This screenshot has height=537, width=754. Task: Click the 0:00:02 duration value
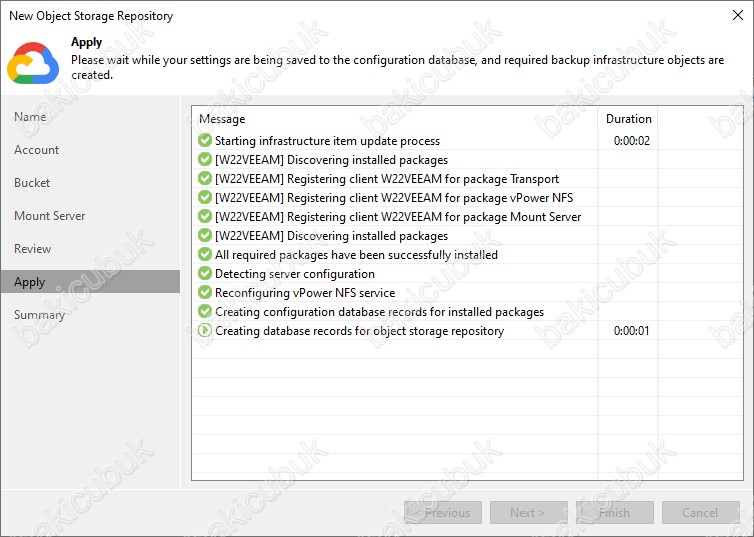pyautogui.click(x=631, y=140)
